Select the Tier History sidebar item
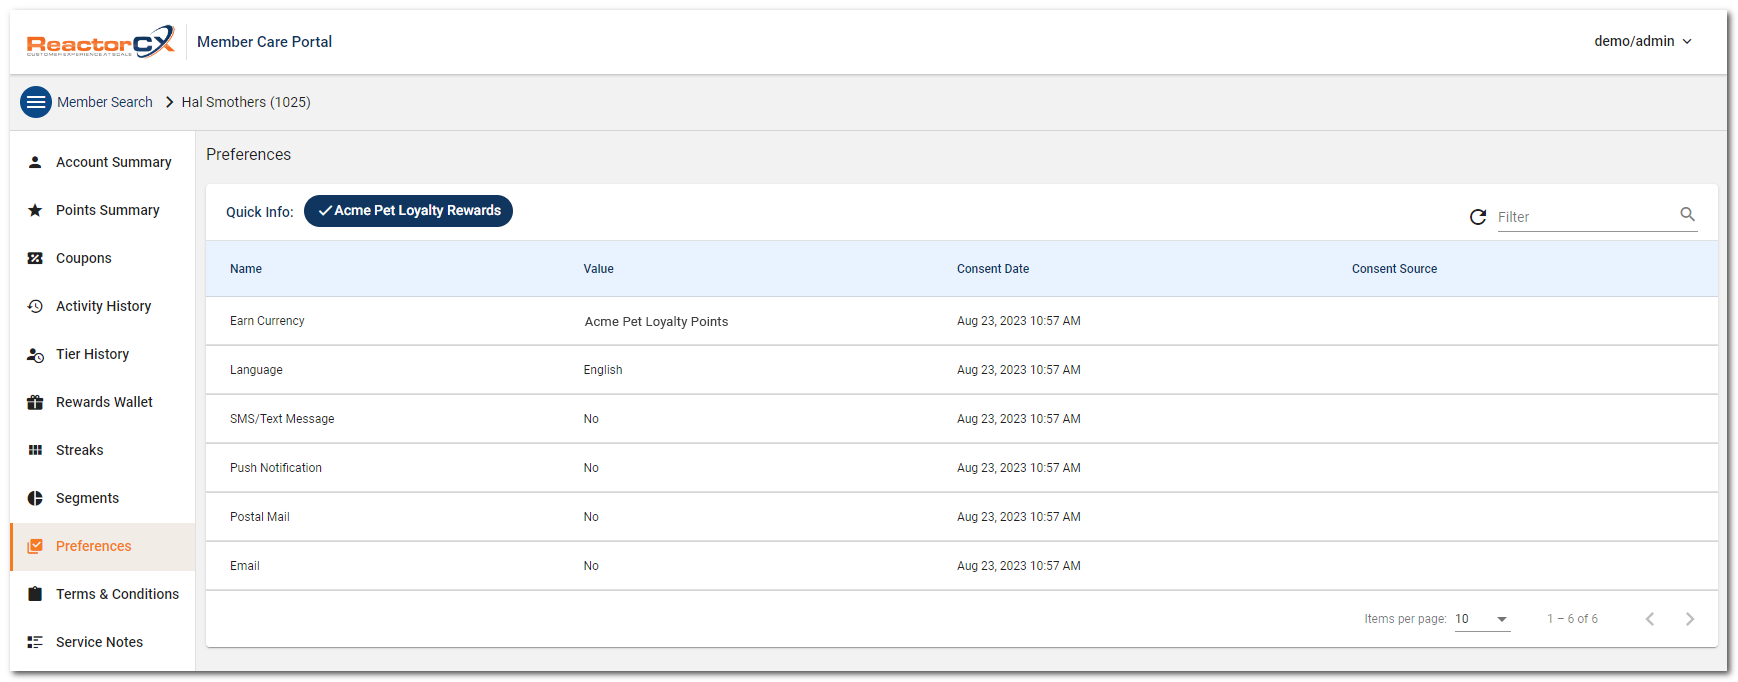The width and height of the screenshot is (1738, 682). tap(92, 354)
